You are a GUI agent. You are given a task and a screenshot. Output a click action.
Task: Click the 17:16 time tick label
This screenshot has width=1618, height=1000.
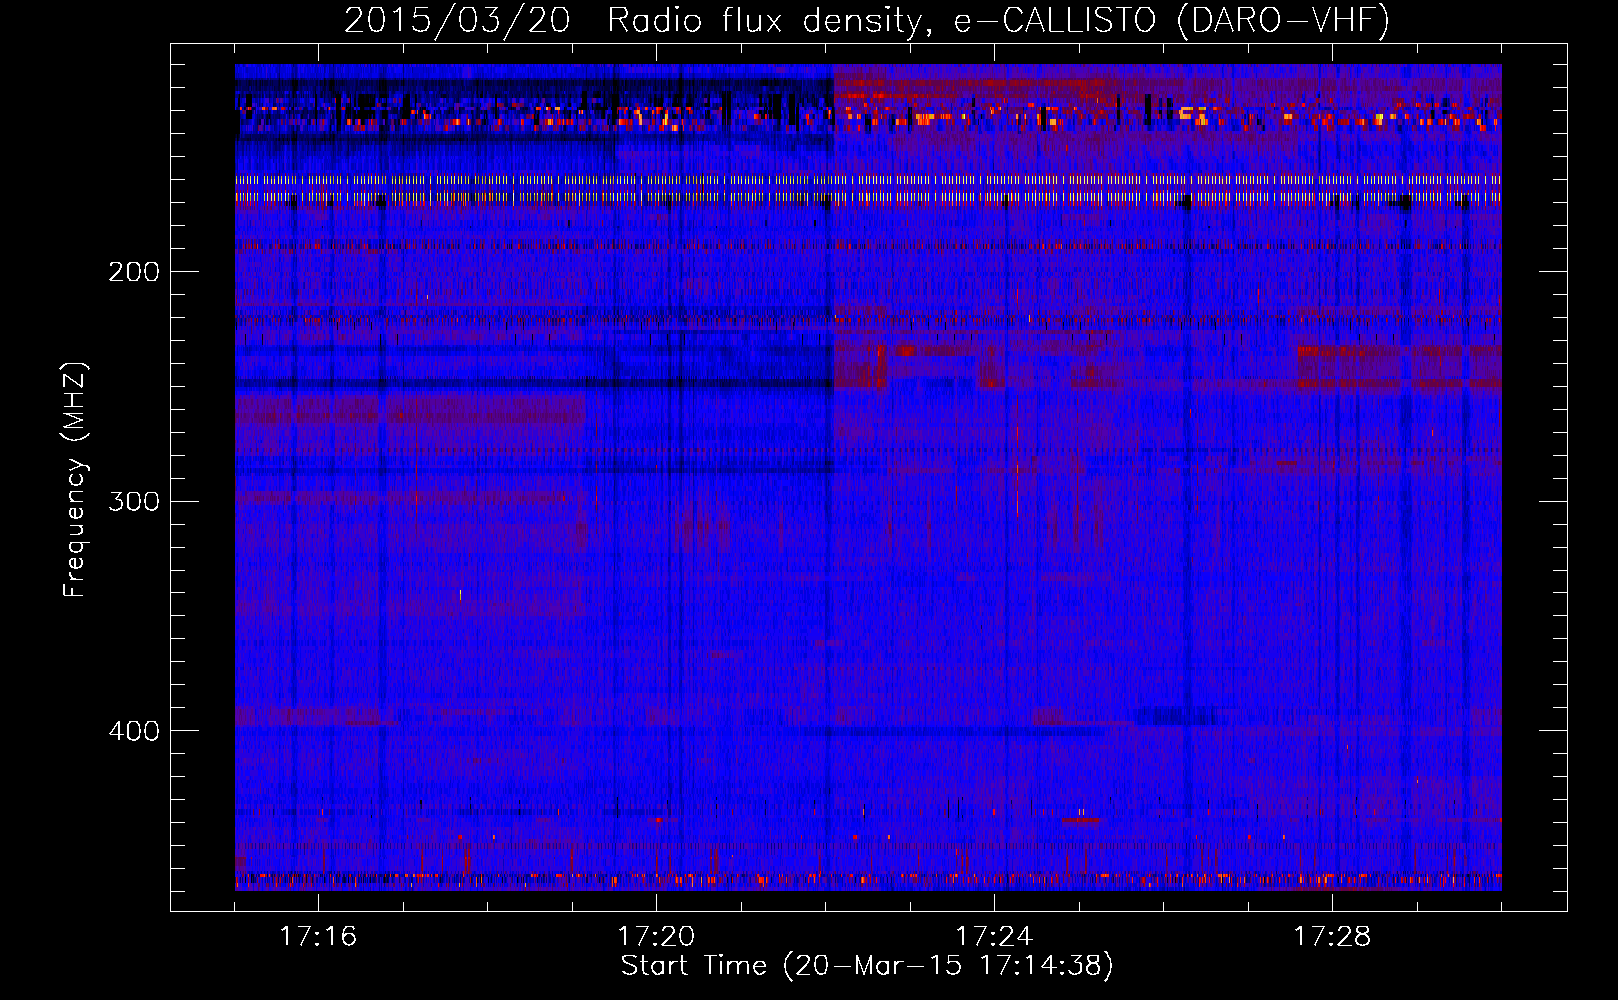pyautogui.click(x=318, y=937)
